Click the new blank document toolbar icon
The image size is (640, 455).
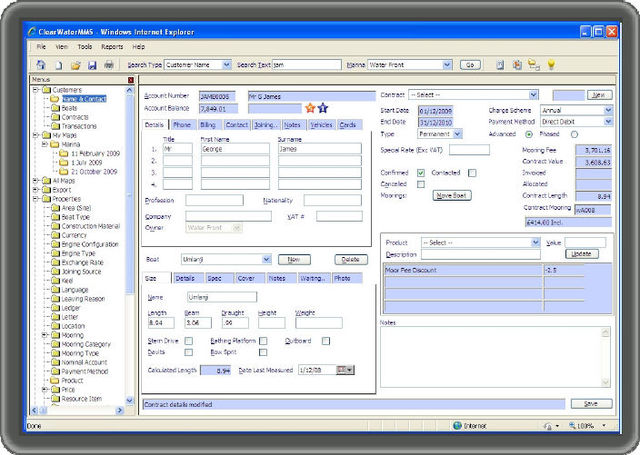click(x=58, y=65)
